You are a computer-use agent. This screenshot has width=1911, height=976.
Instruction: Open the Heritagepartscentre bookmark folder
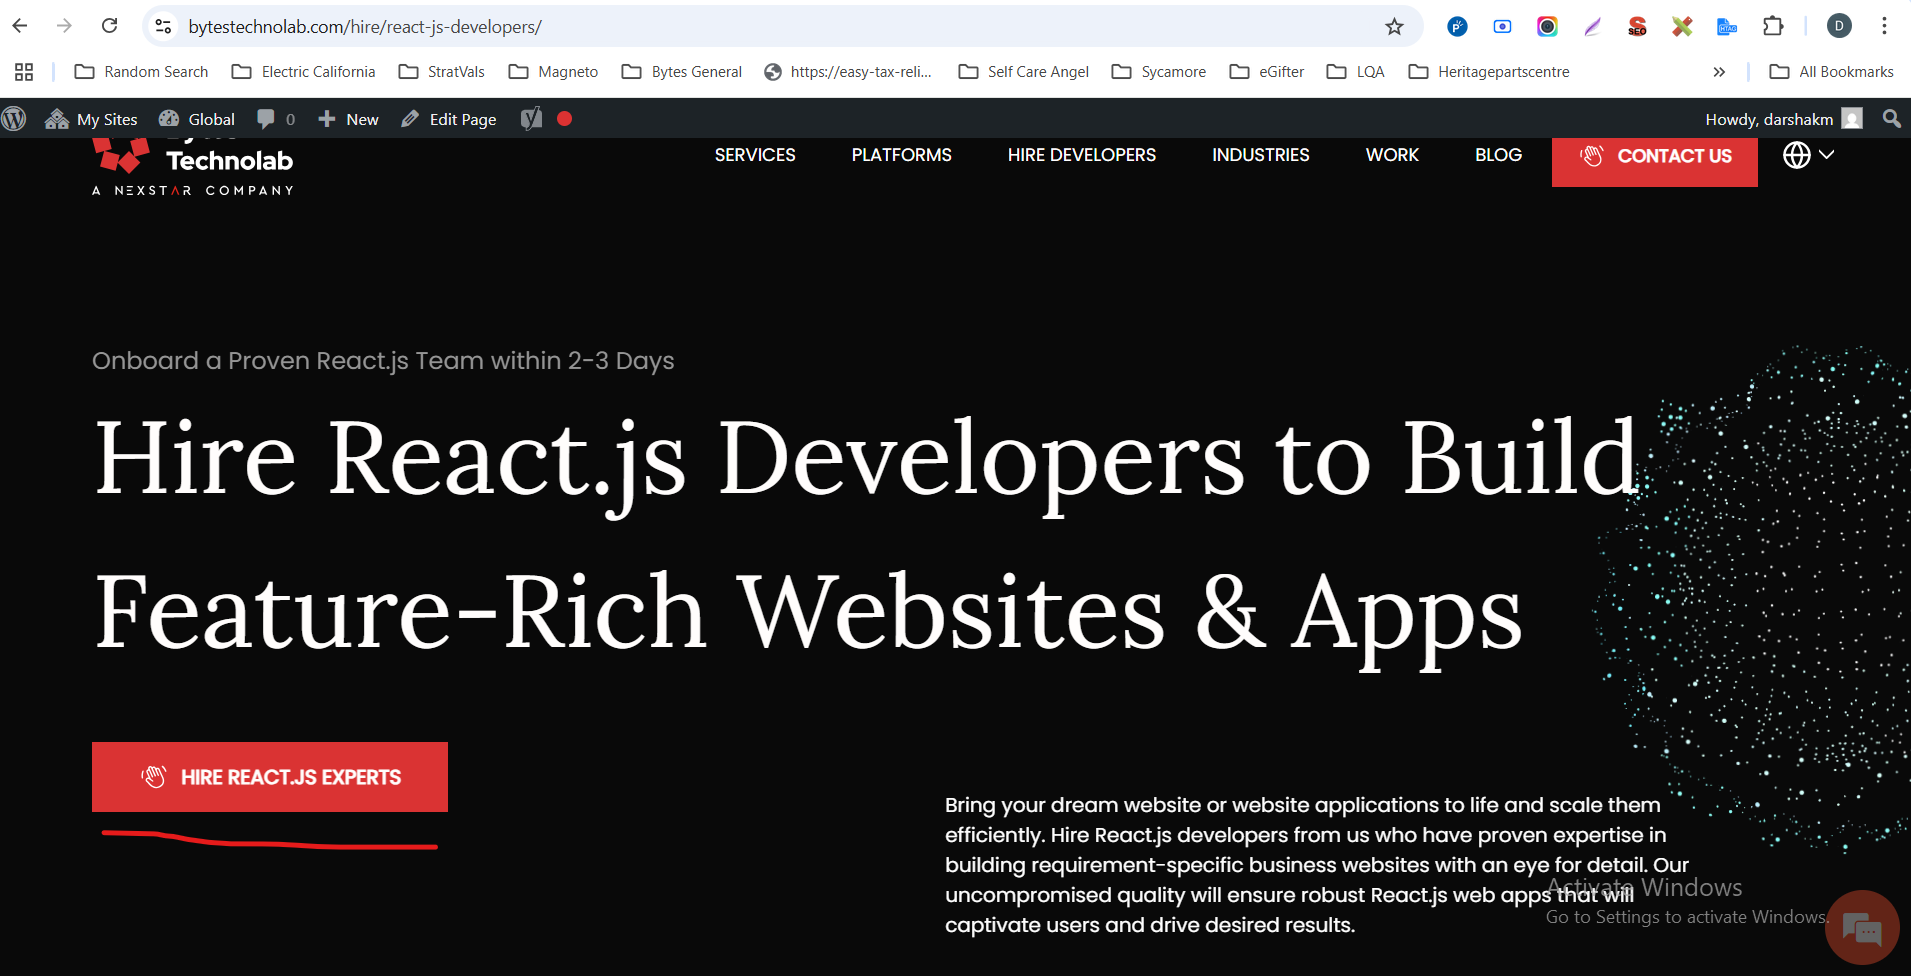click(x=1488, y=72)
